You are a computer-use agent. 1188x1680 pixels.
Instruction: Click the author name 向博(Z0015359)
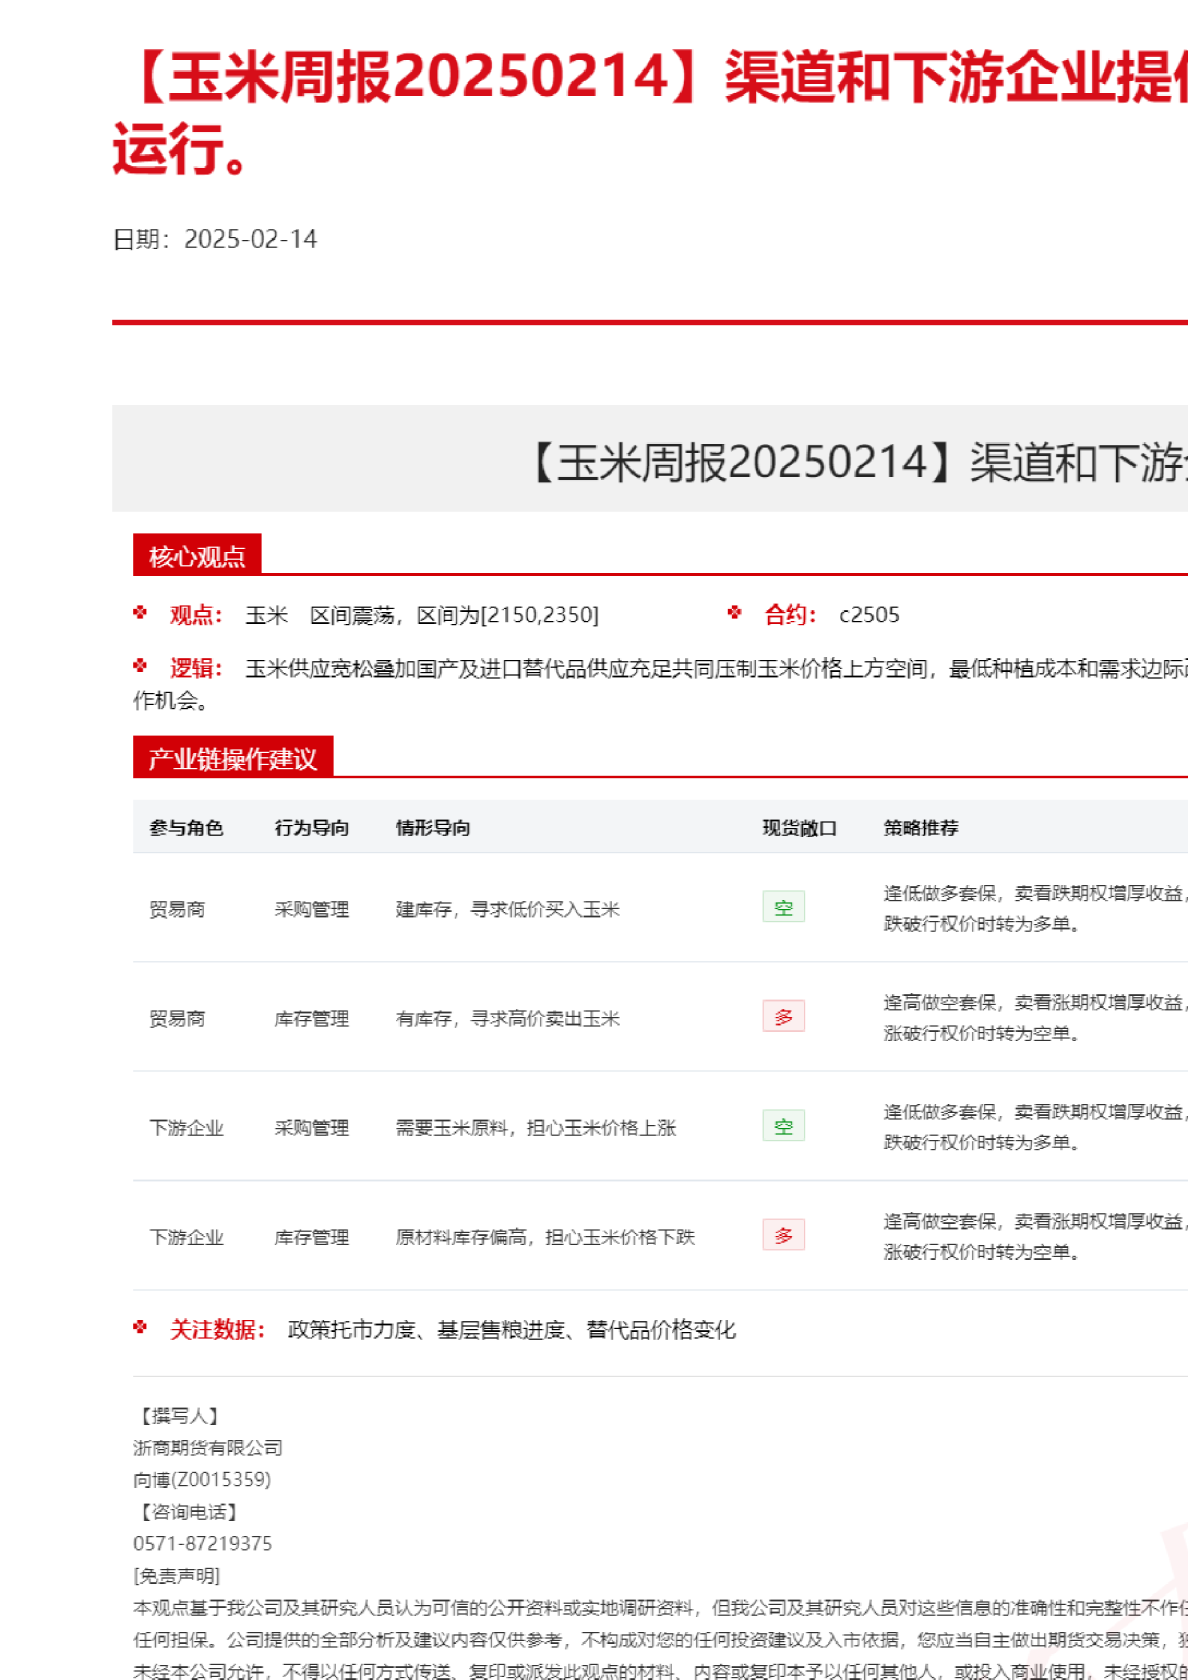pos(202,1479)
